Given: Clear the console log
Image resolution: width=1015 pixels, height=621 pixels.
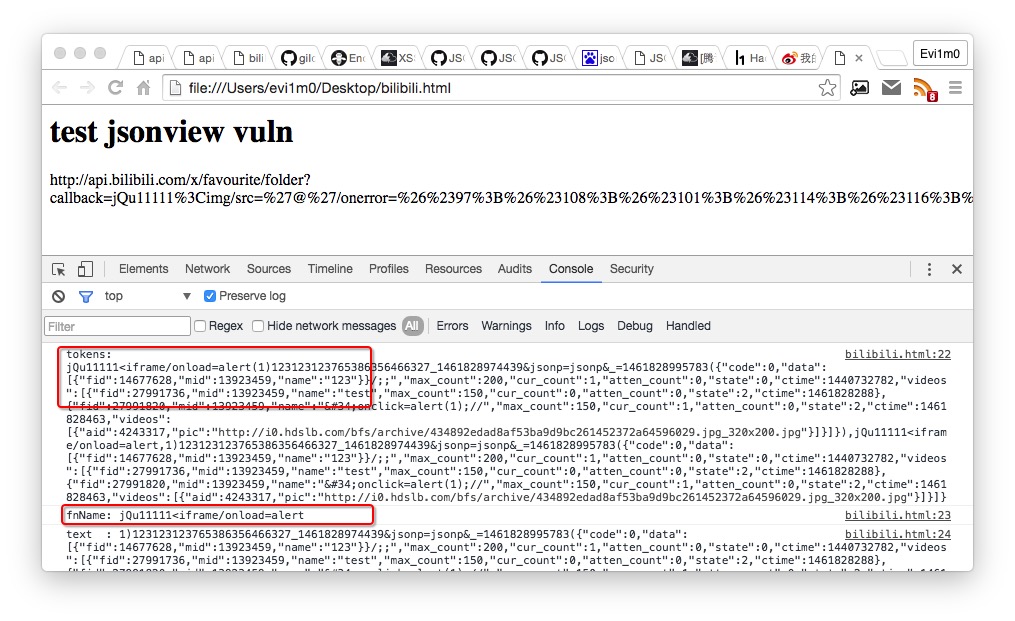Looking at the screenshot, I should tap(58, 297).
